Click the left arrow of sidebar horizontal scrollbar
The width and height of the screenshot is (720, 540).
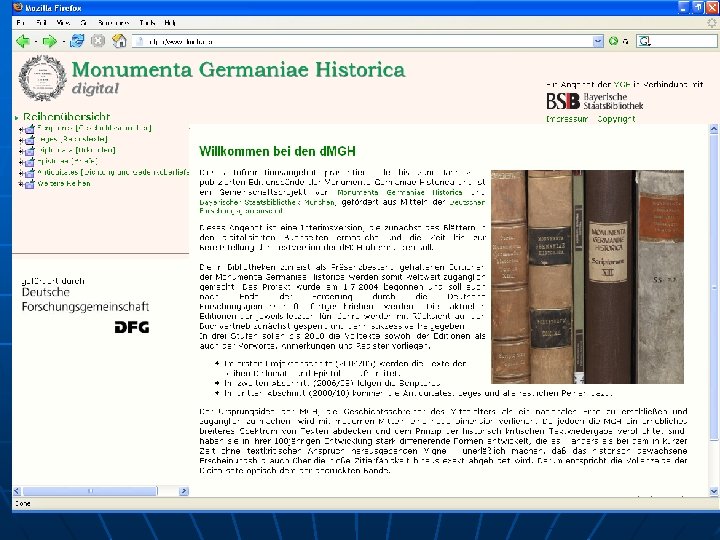click(x=17, y=491)
